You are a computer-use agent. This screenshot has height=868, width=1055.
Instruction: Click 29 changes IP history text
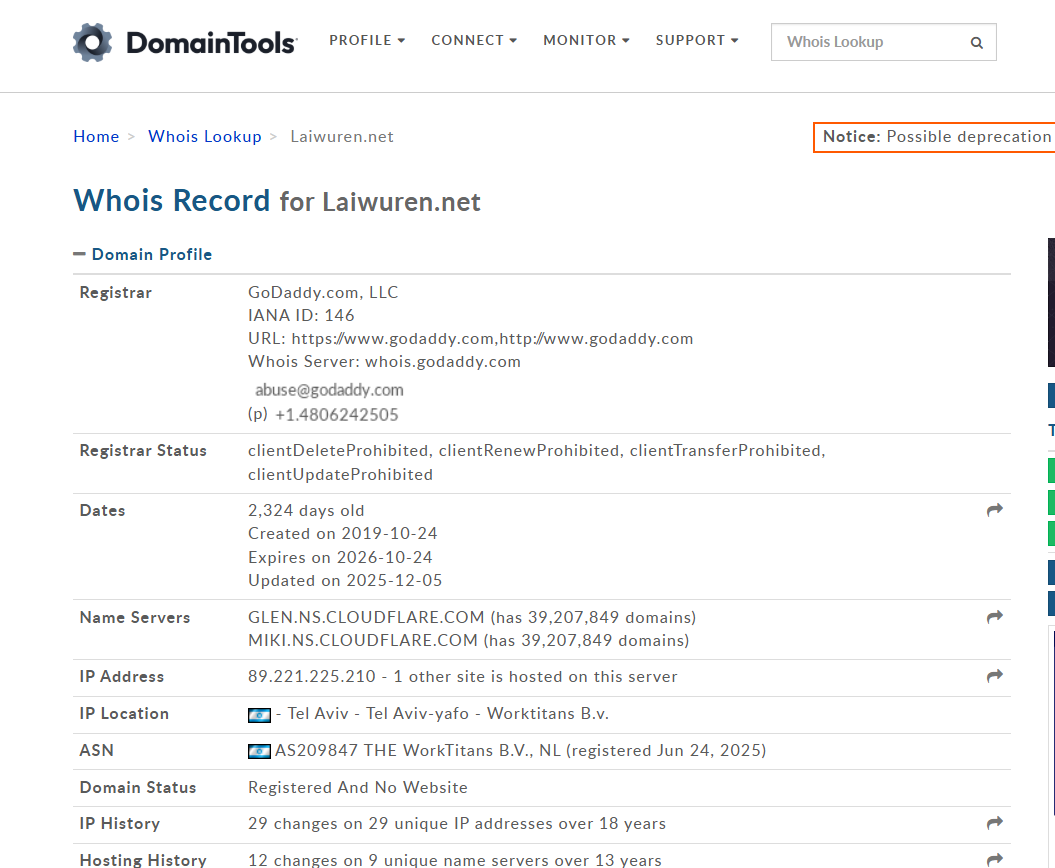[x=457, y=824]
